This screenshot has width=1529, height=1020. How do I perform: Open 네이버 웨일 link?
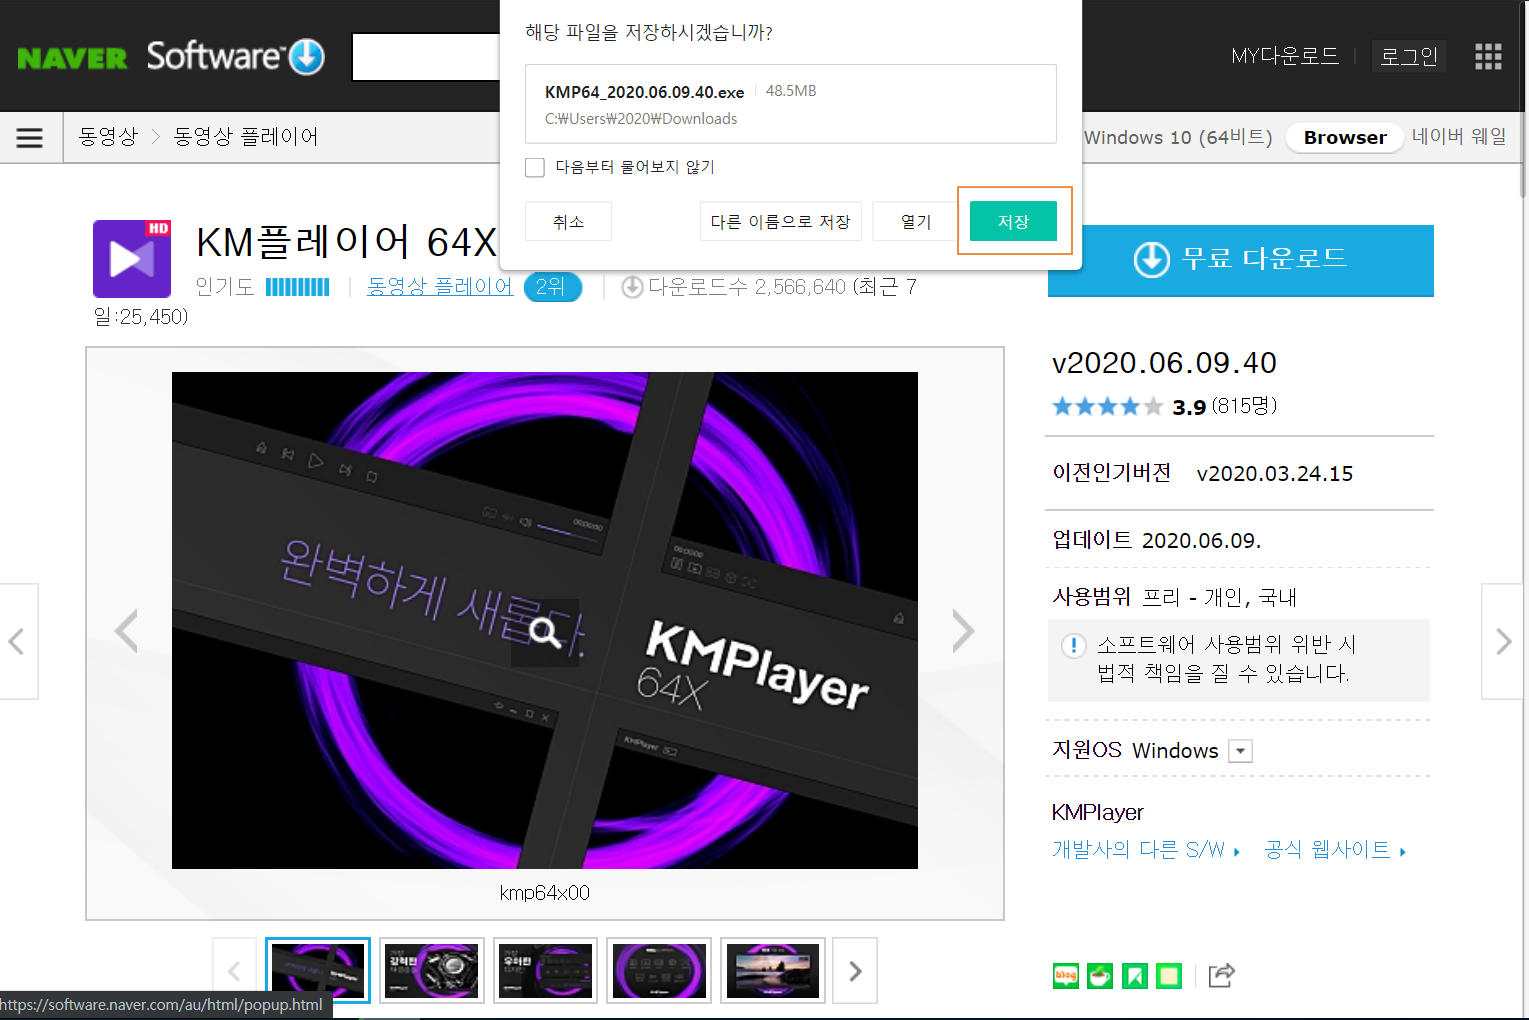pyautogui.click(x=1459, y=137)
